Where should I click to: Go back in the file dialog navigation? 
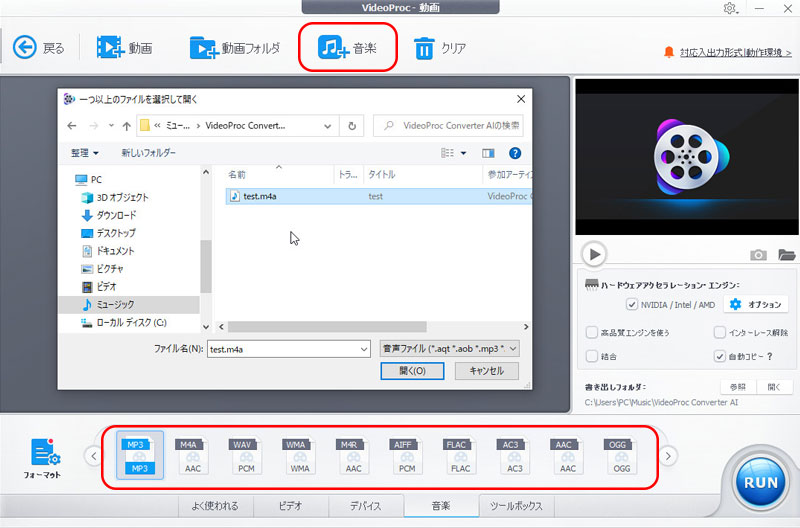click(72, 125)
